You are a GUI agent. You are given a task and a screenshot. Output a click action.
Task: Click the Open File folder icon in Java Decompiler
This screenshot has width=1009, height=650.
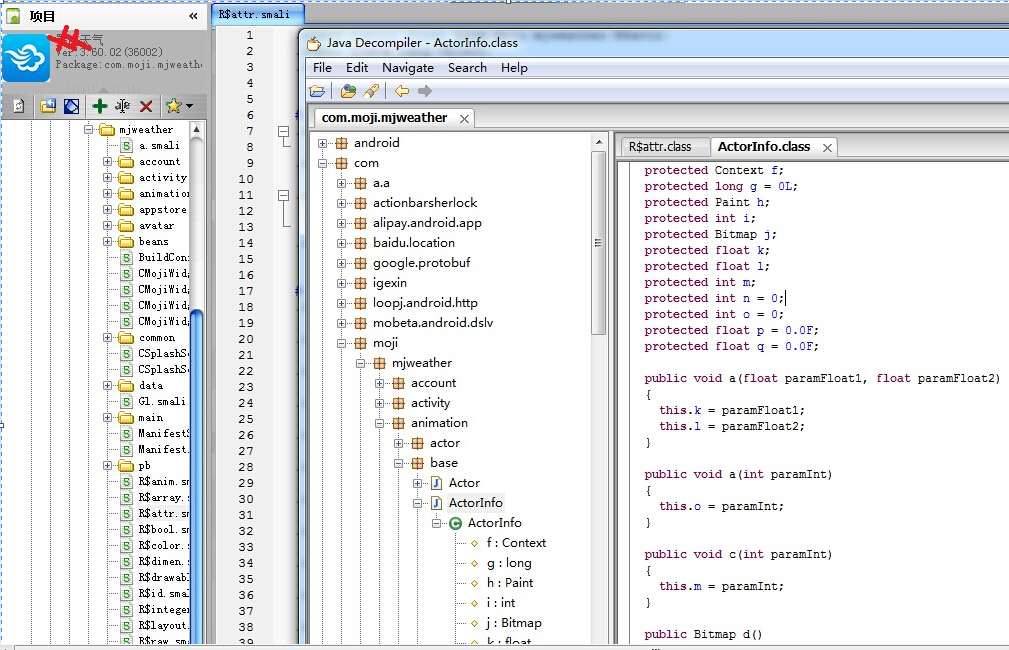click(x=317, y=91)
